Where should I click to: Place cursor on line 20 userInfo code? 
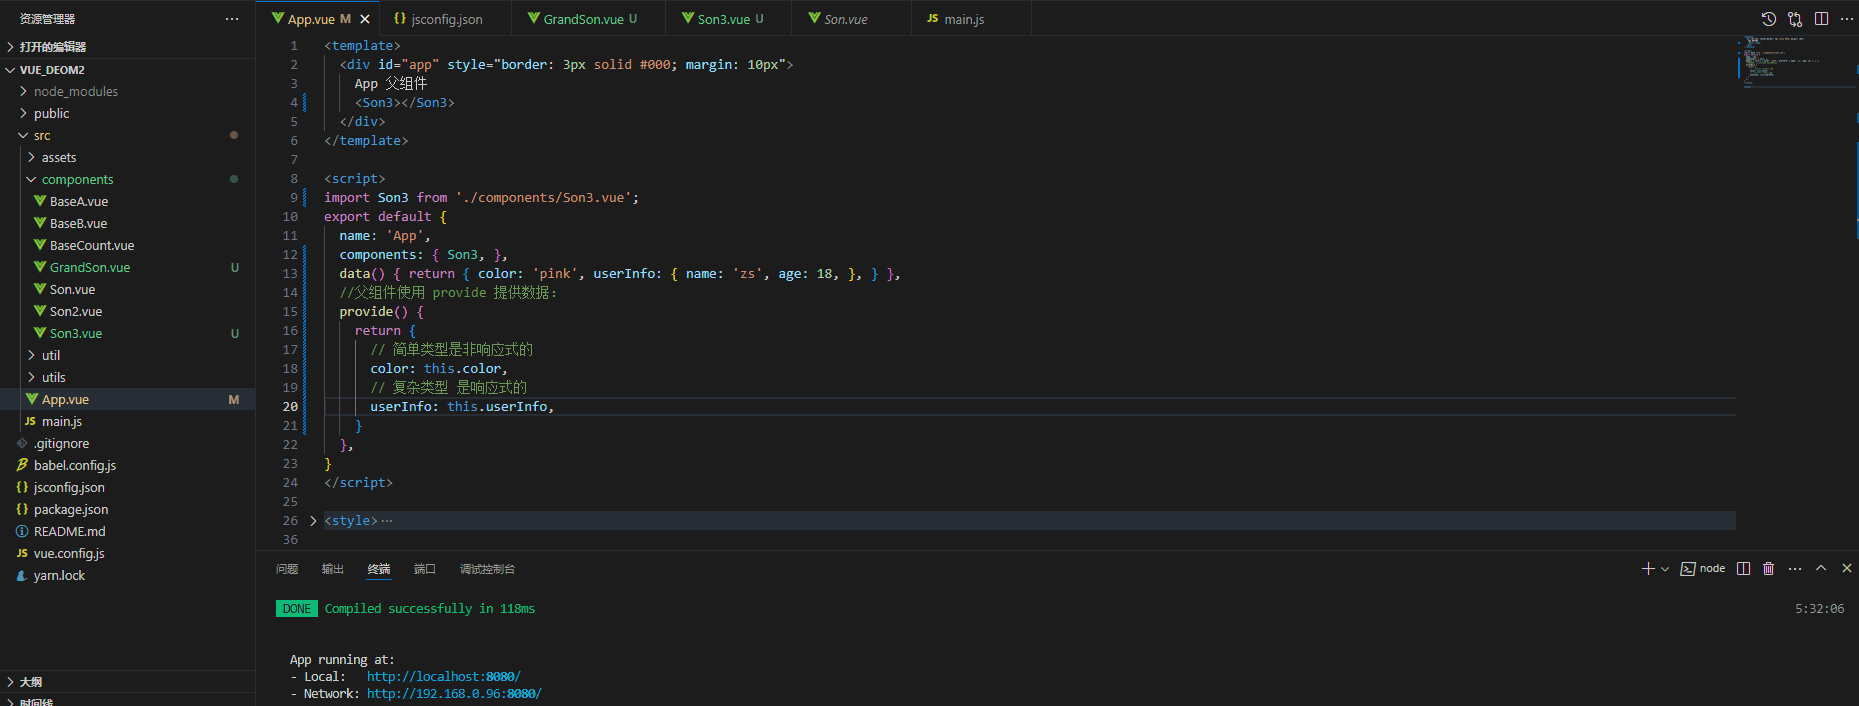(x=462, y=407)
